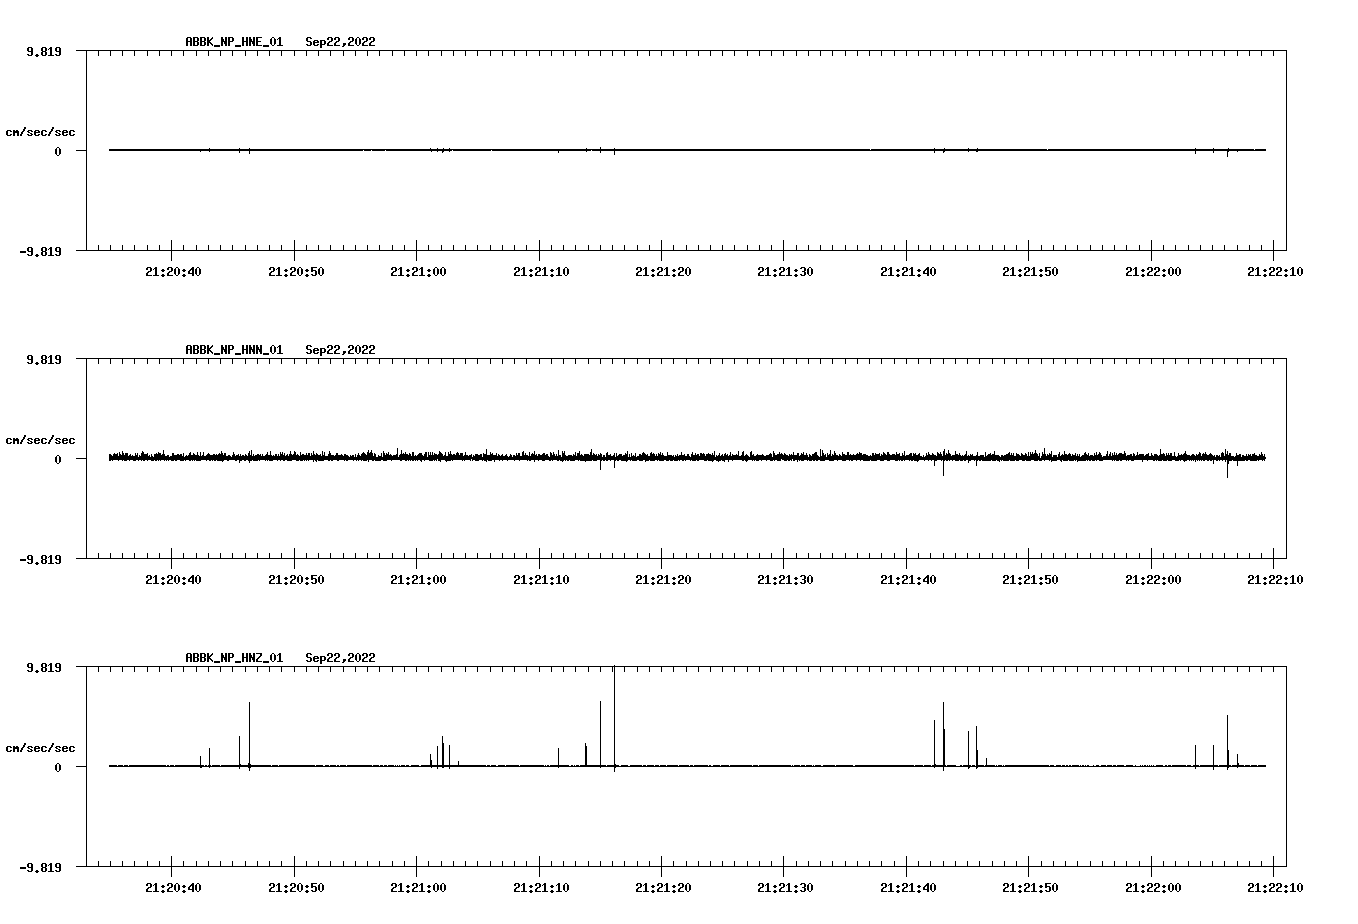Click the tallest HNZ spike near 21:21:16

[x=614, y=718]
